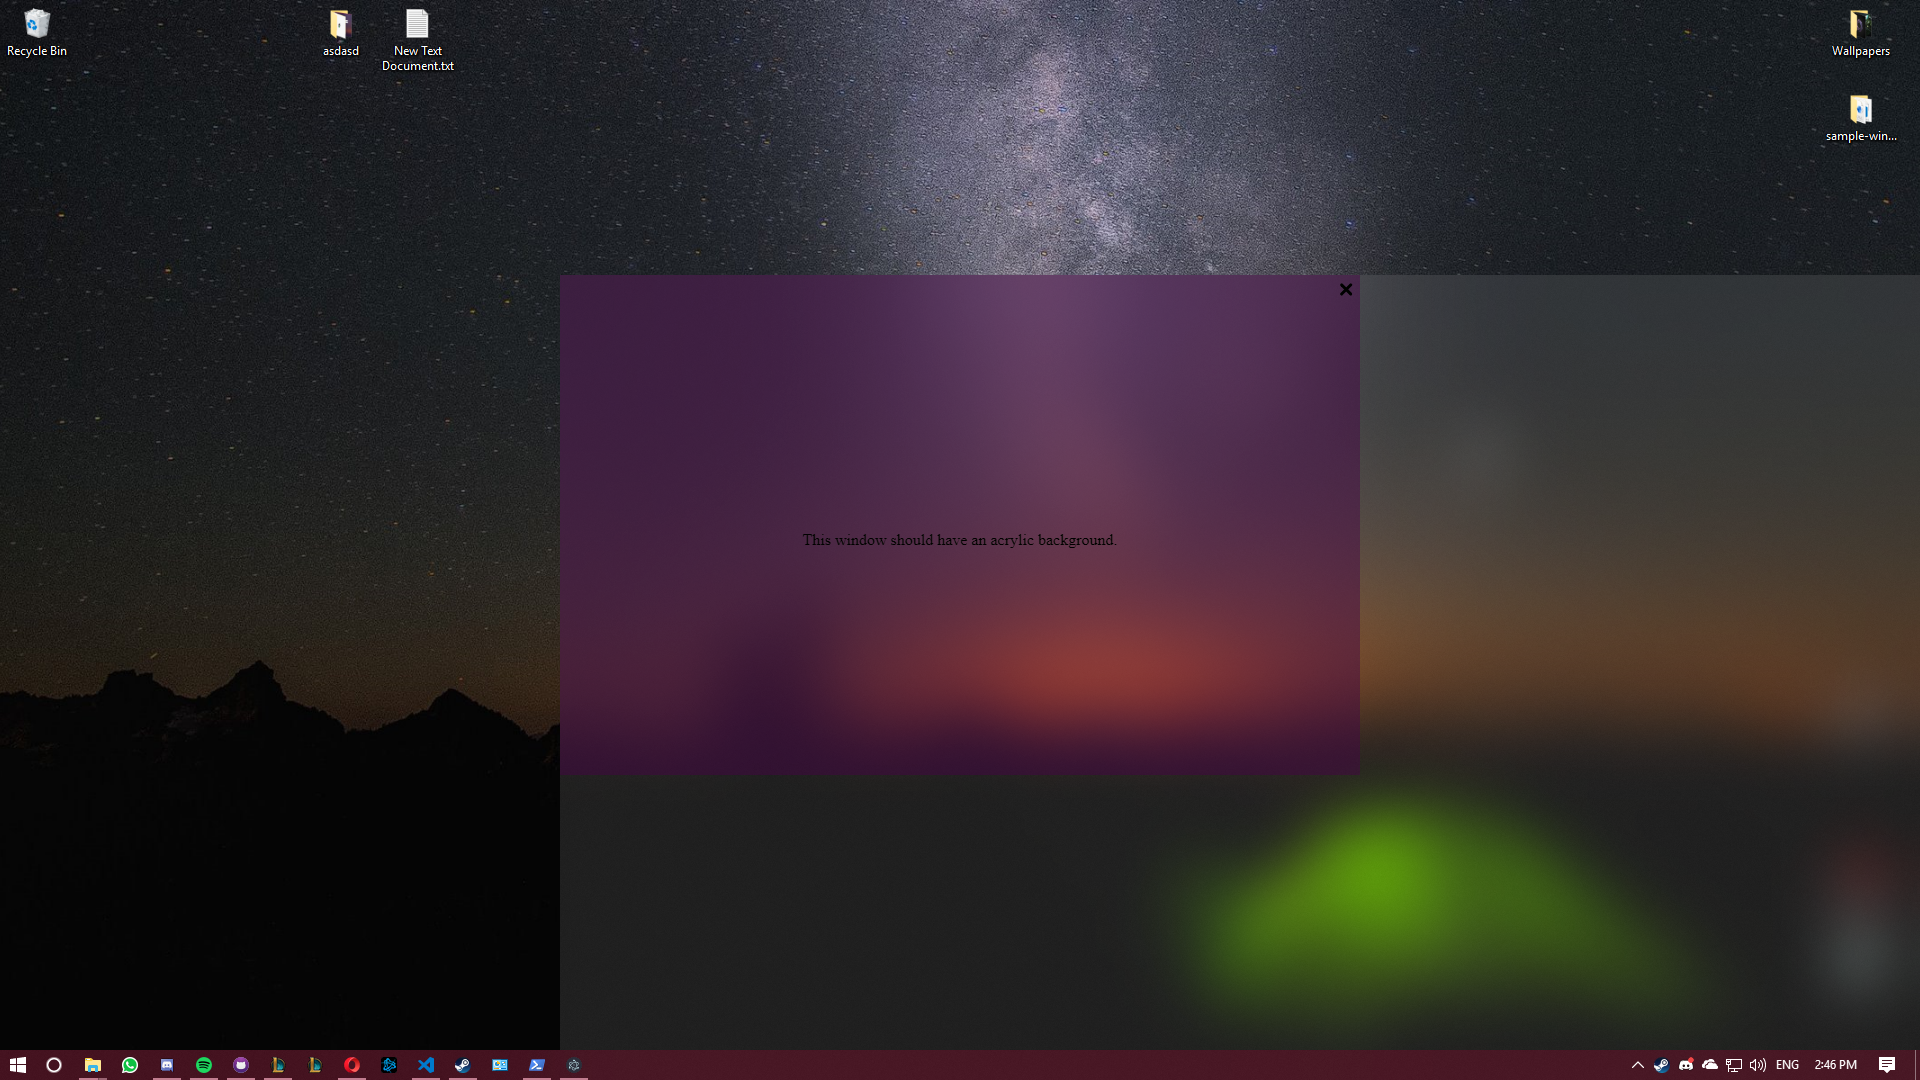The height and width of the screenshot is (1080, 1920).
Task: Close the acrylic background window
Action: coord(1345,290)
